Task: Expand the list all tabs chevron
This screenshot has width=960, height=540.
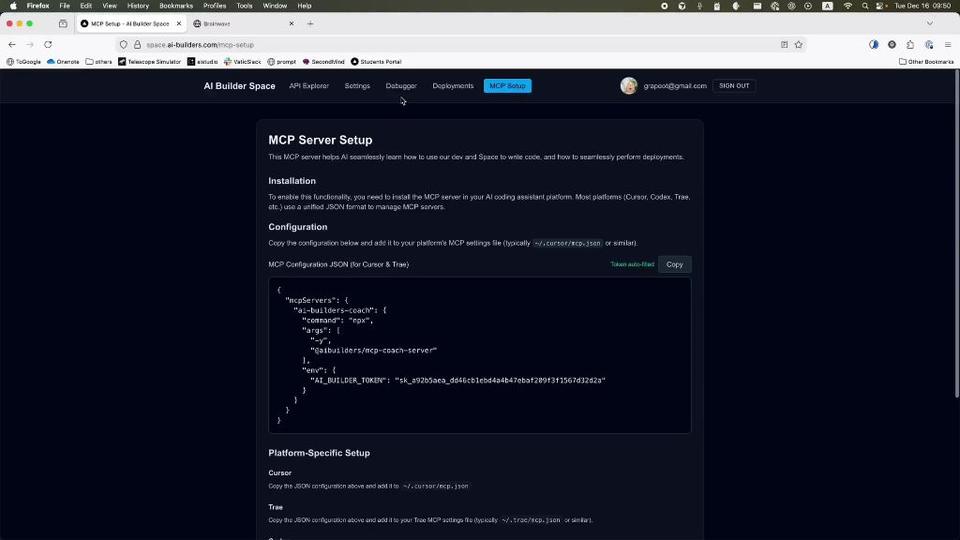Action: (x=930, y=24)
